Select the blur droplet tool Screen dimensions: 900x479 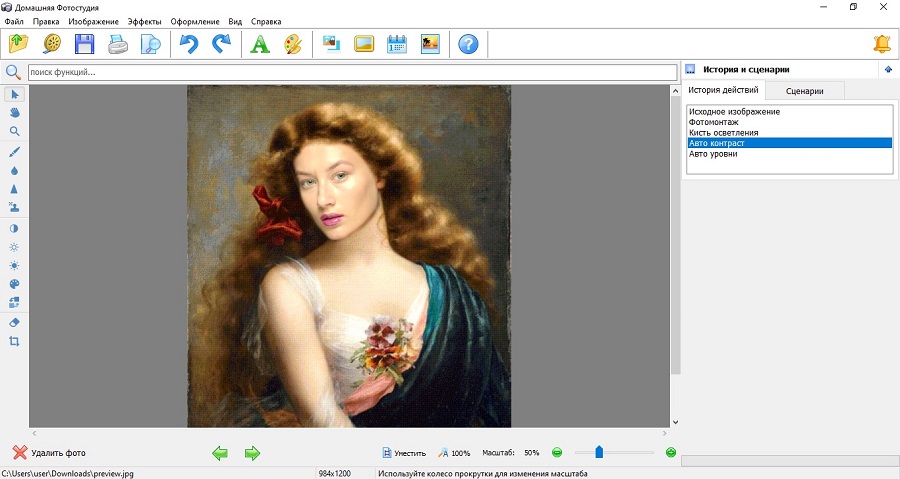tap(14, 171)
